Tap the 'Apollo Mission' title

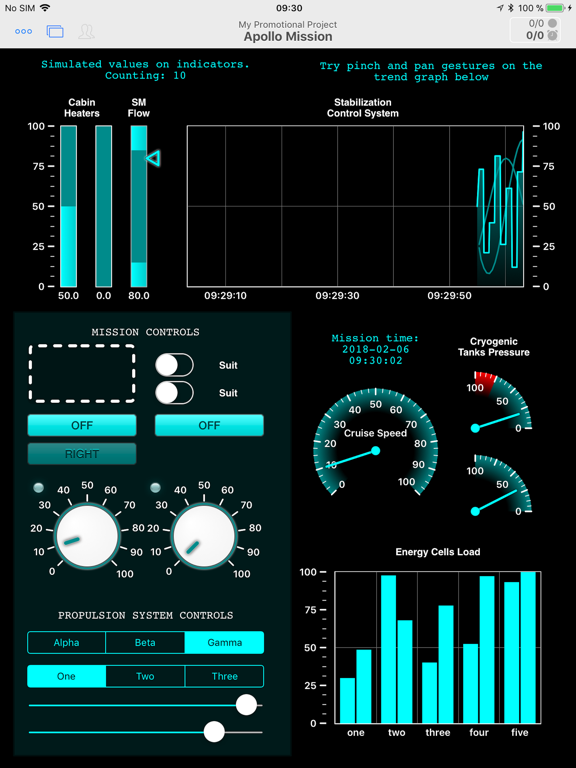pos(288,37)
